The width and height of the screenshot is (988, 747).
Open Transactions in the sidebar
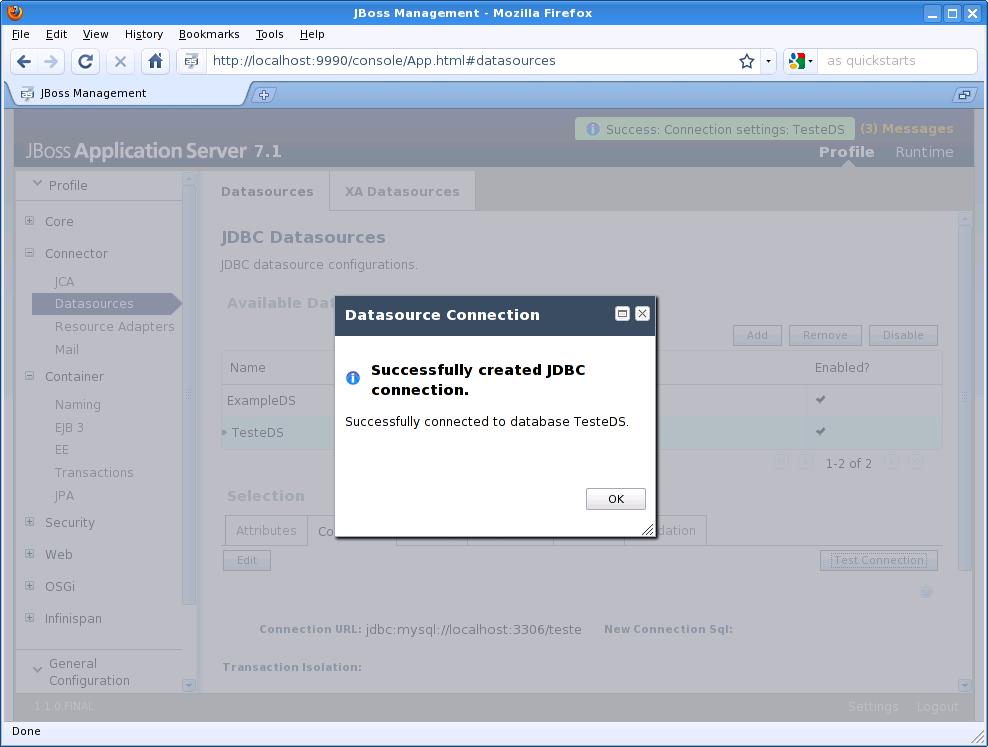tap(94, 472)
